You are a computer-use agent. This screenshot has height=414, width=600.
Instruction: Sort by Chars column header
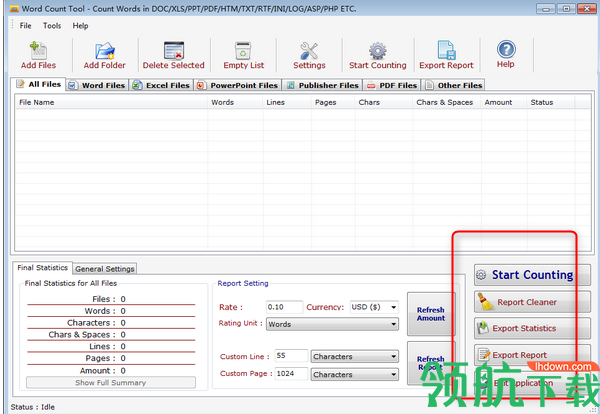click(x=384, y=102)
